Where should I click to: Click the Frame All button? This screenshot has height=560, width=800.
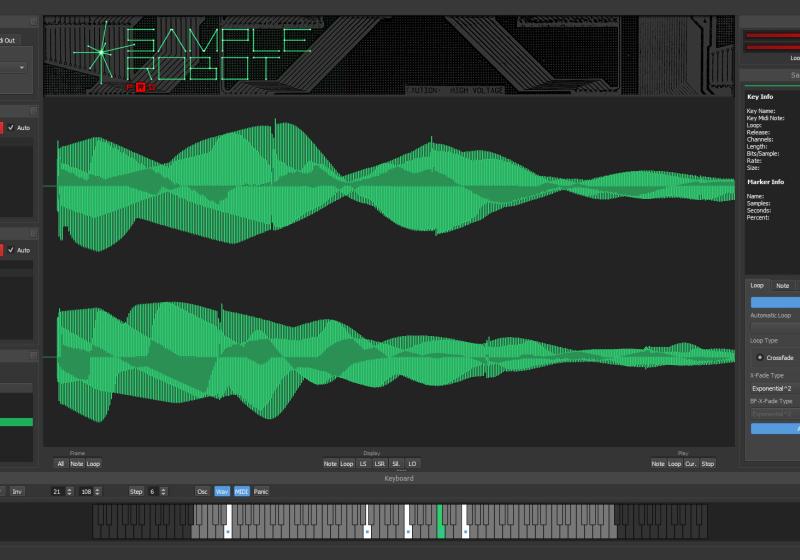coord(60,464)
